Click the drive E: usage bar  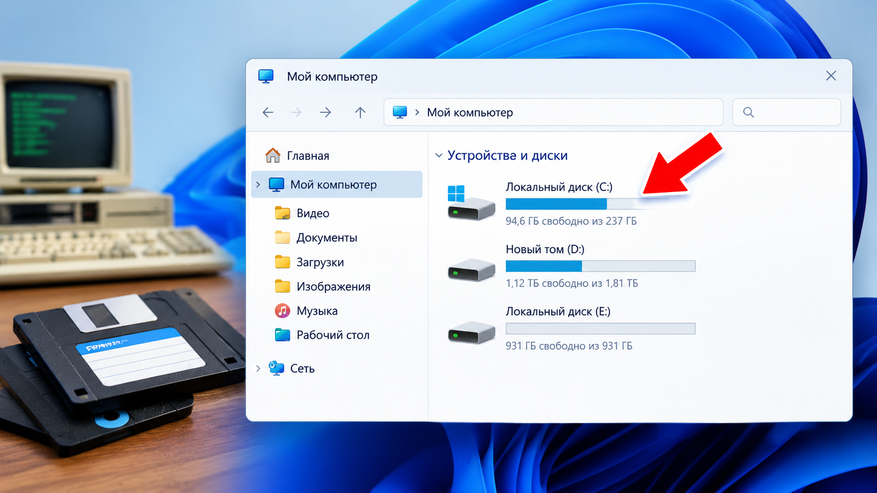(600, 328)
